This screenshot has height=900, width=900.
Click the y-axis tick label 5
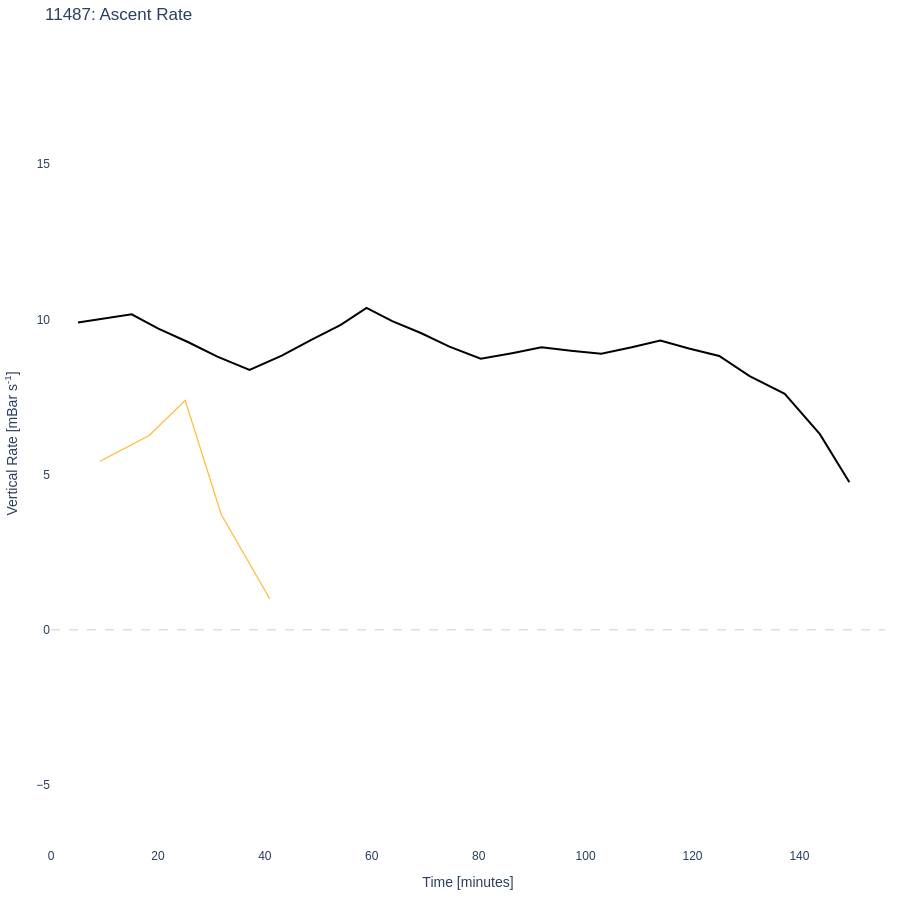tap(46, 475)
